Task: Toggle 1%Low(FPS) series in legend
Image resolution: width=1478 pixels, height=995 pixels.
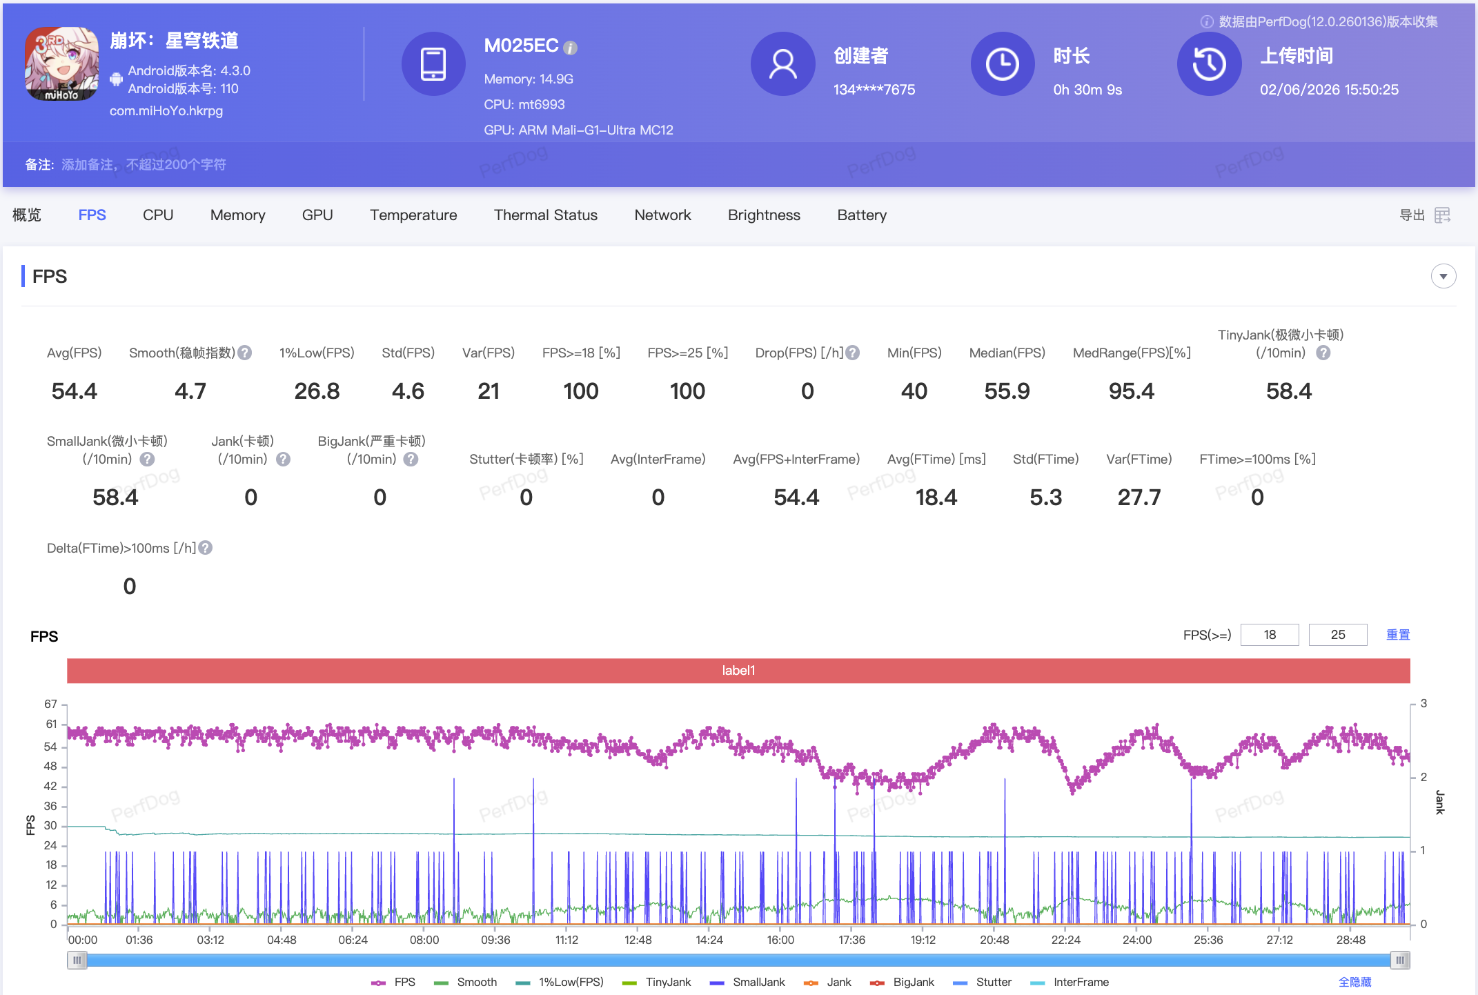Action: [x=560, y=982]
